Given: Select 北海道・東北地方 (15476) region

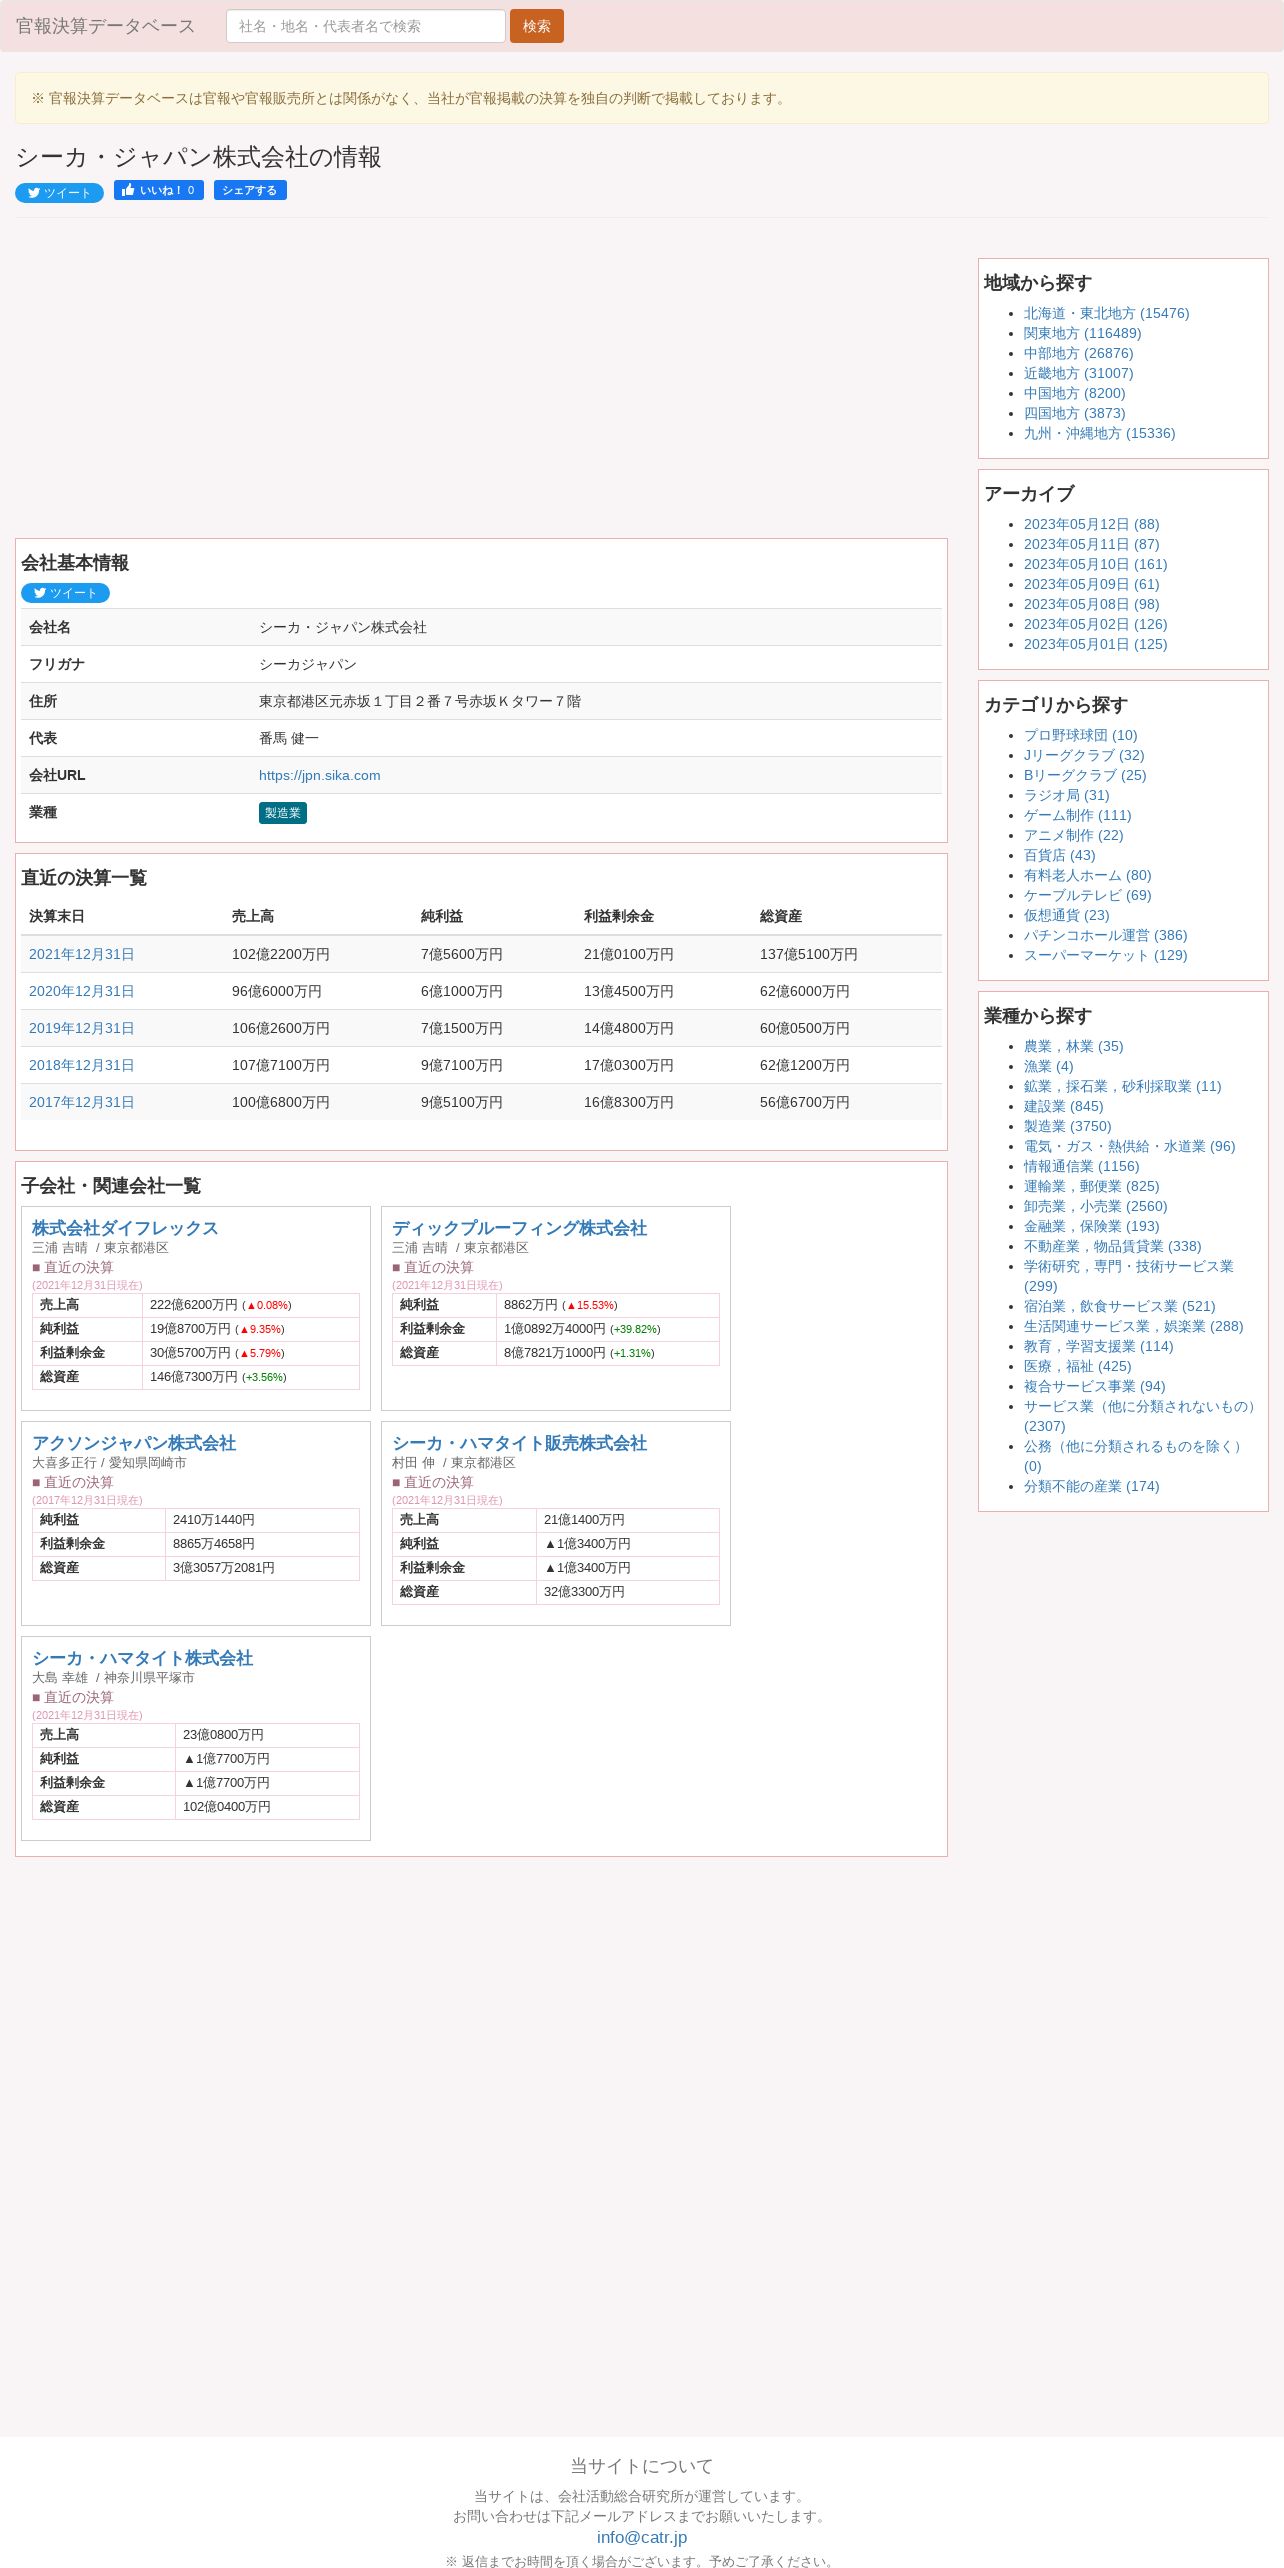Looking at the screenshot, I should coord(1106,313).
